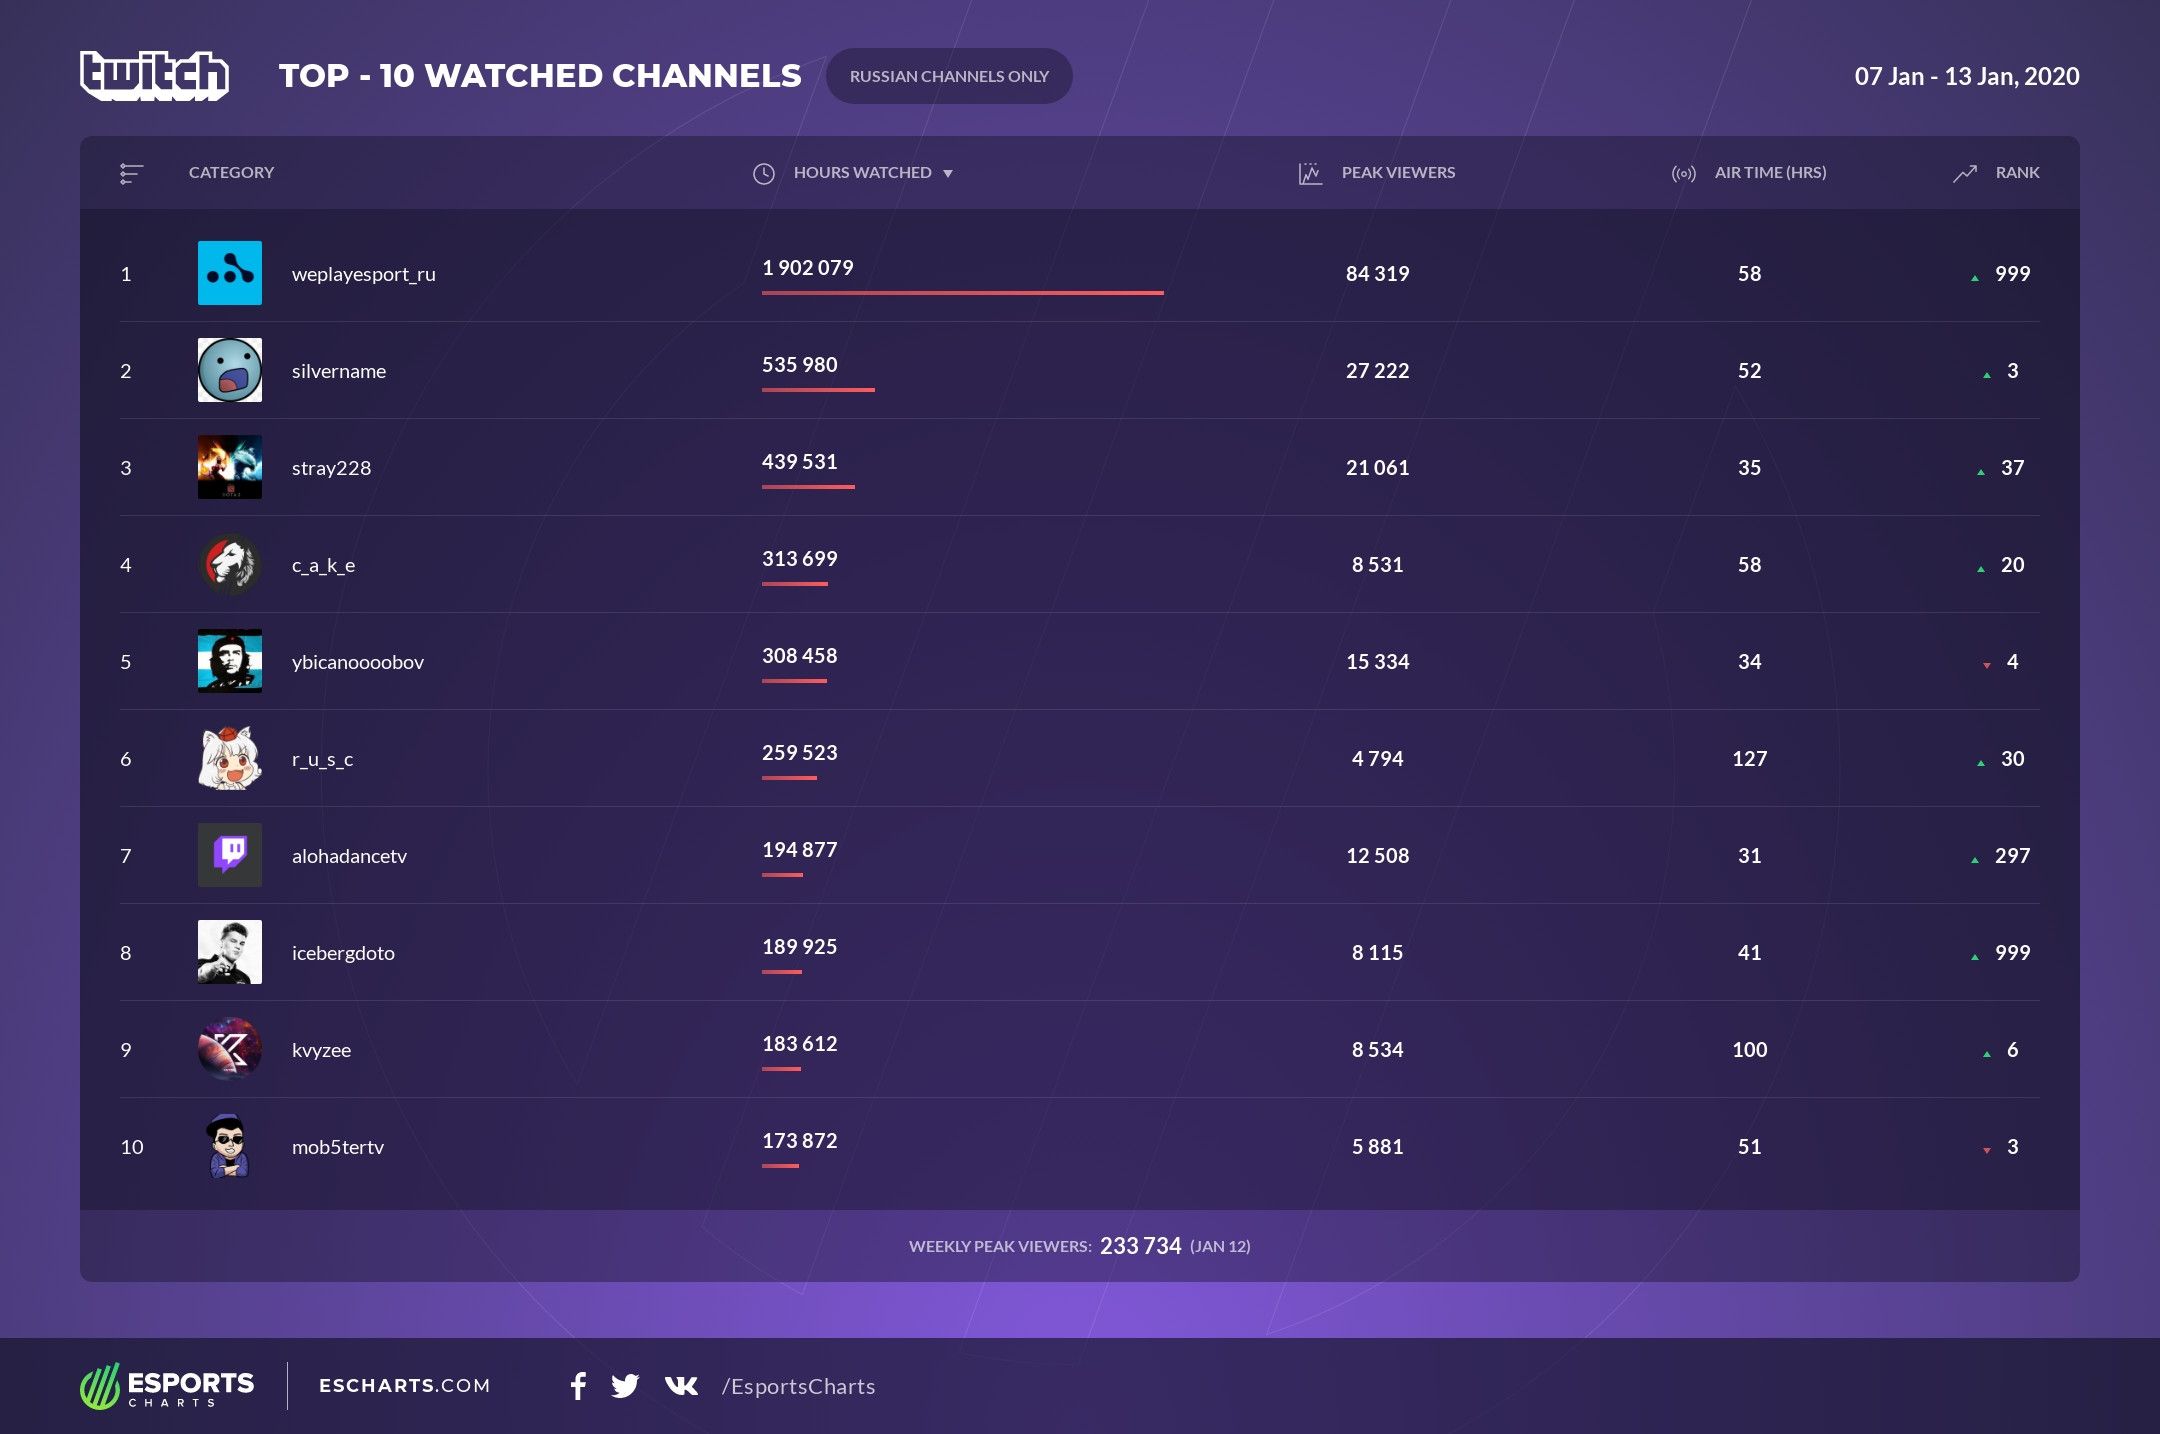The height and width of the screenshot is (1434, 2160).
Task: Click the ybicanoooobov channel name
Action: [x=358, y=662]
